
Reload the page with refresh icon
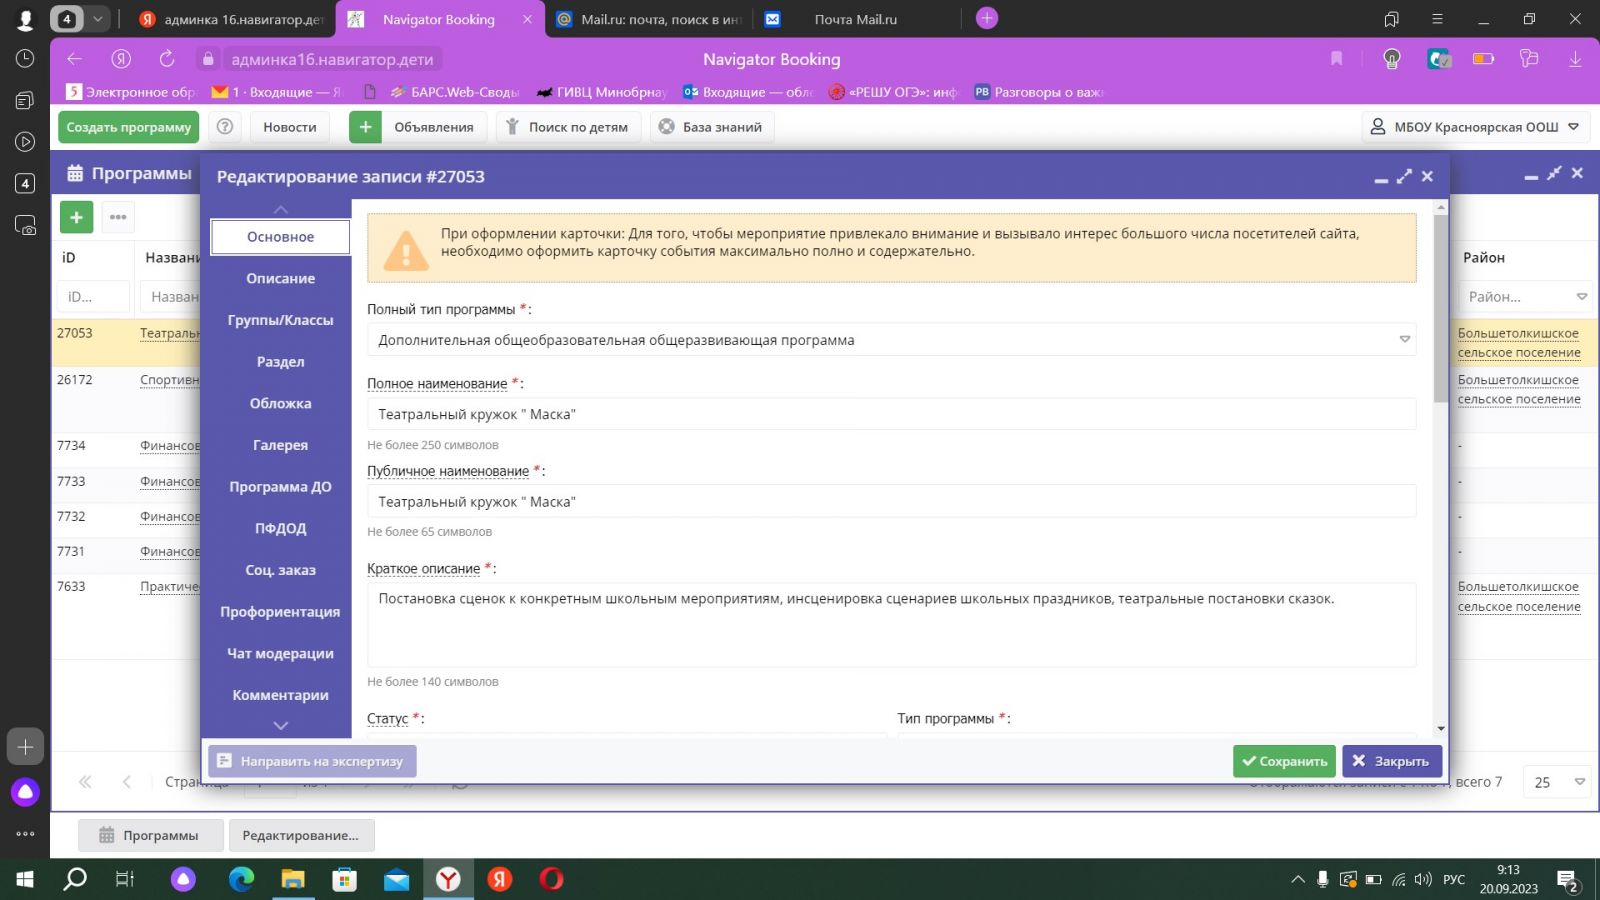[x=166, y=59]
